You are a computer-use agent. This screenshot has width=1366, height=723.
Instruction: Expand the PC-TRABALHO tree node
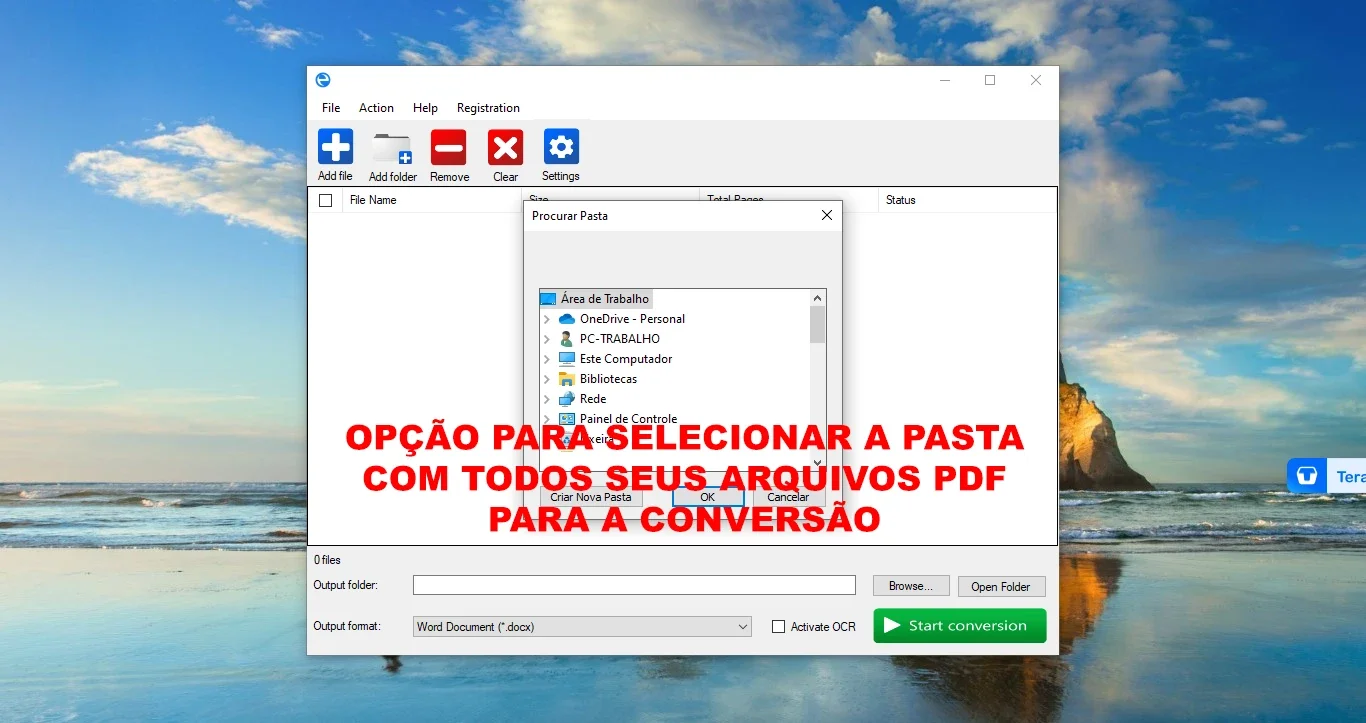(x=547, y=339)
